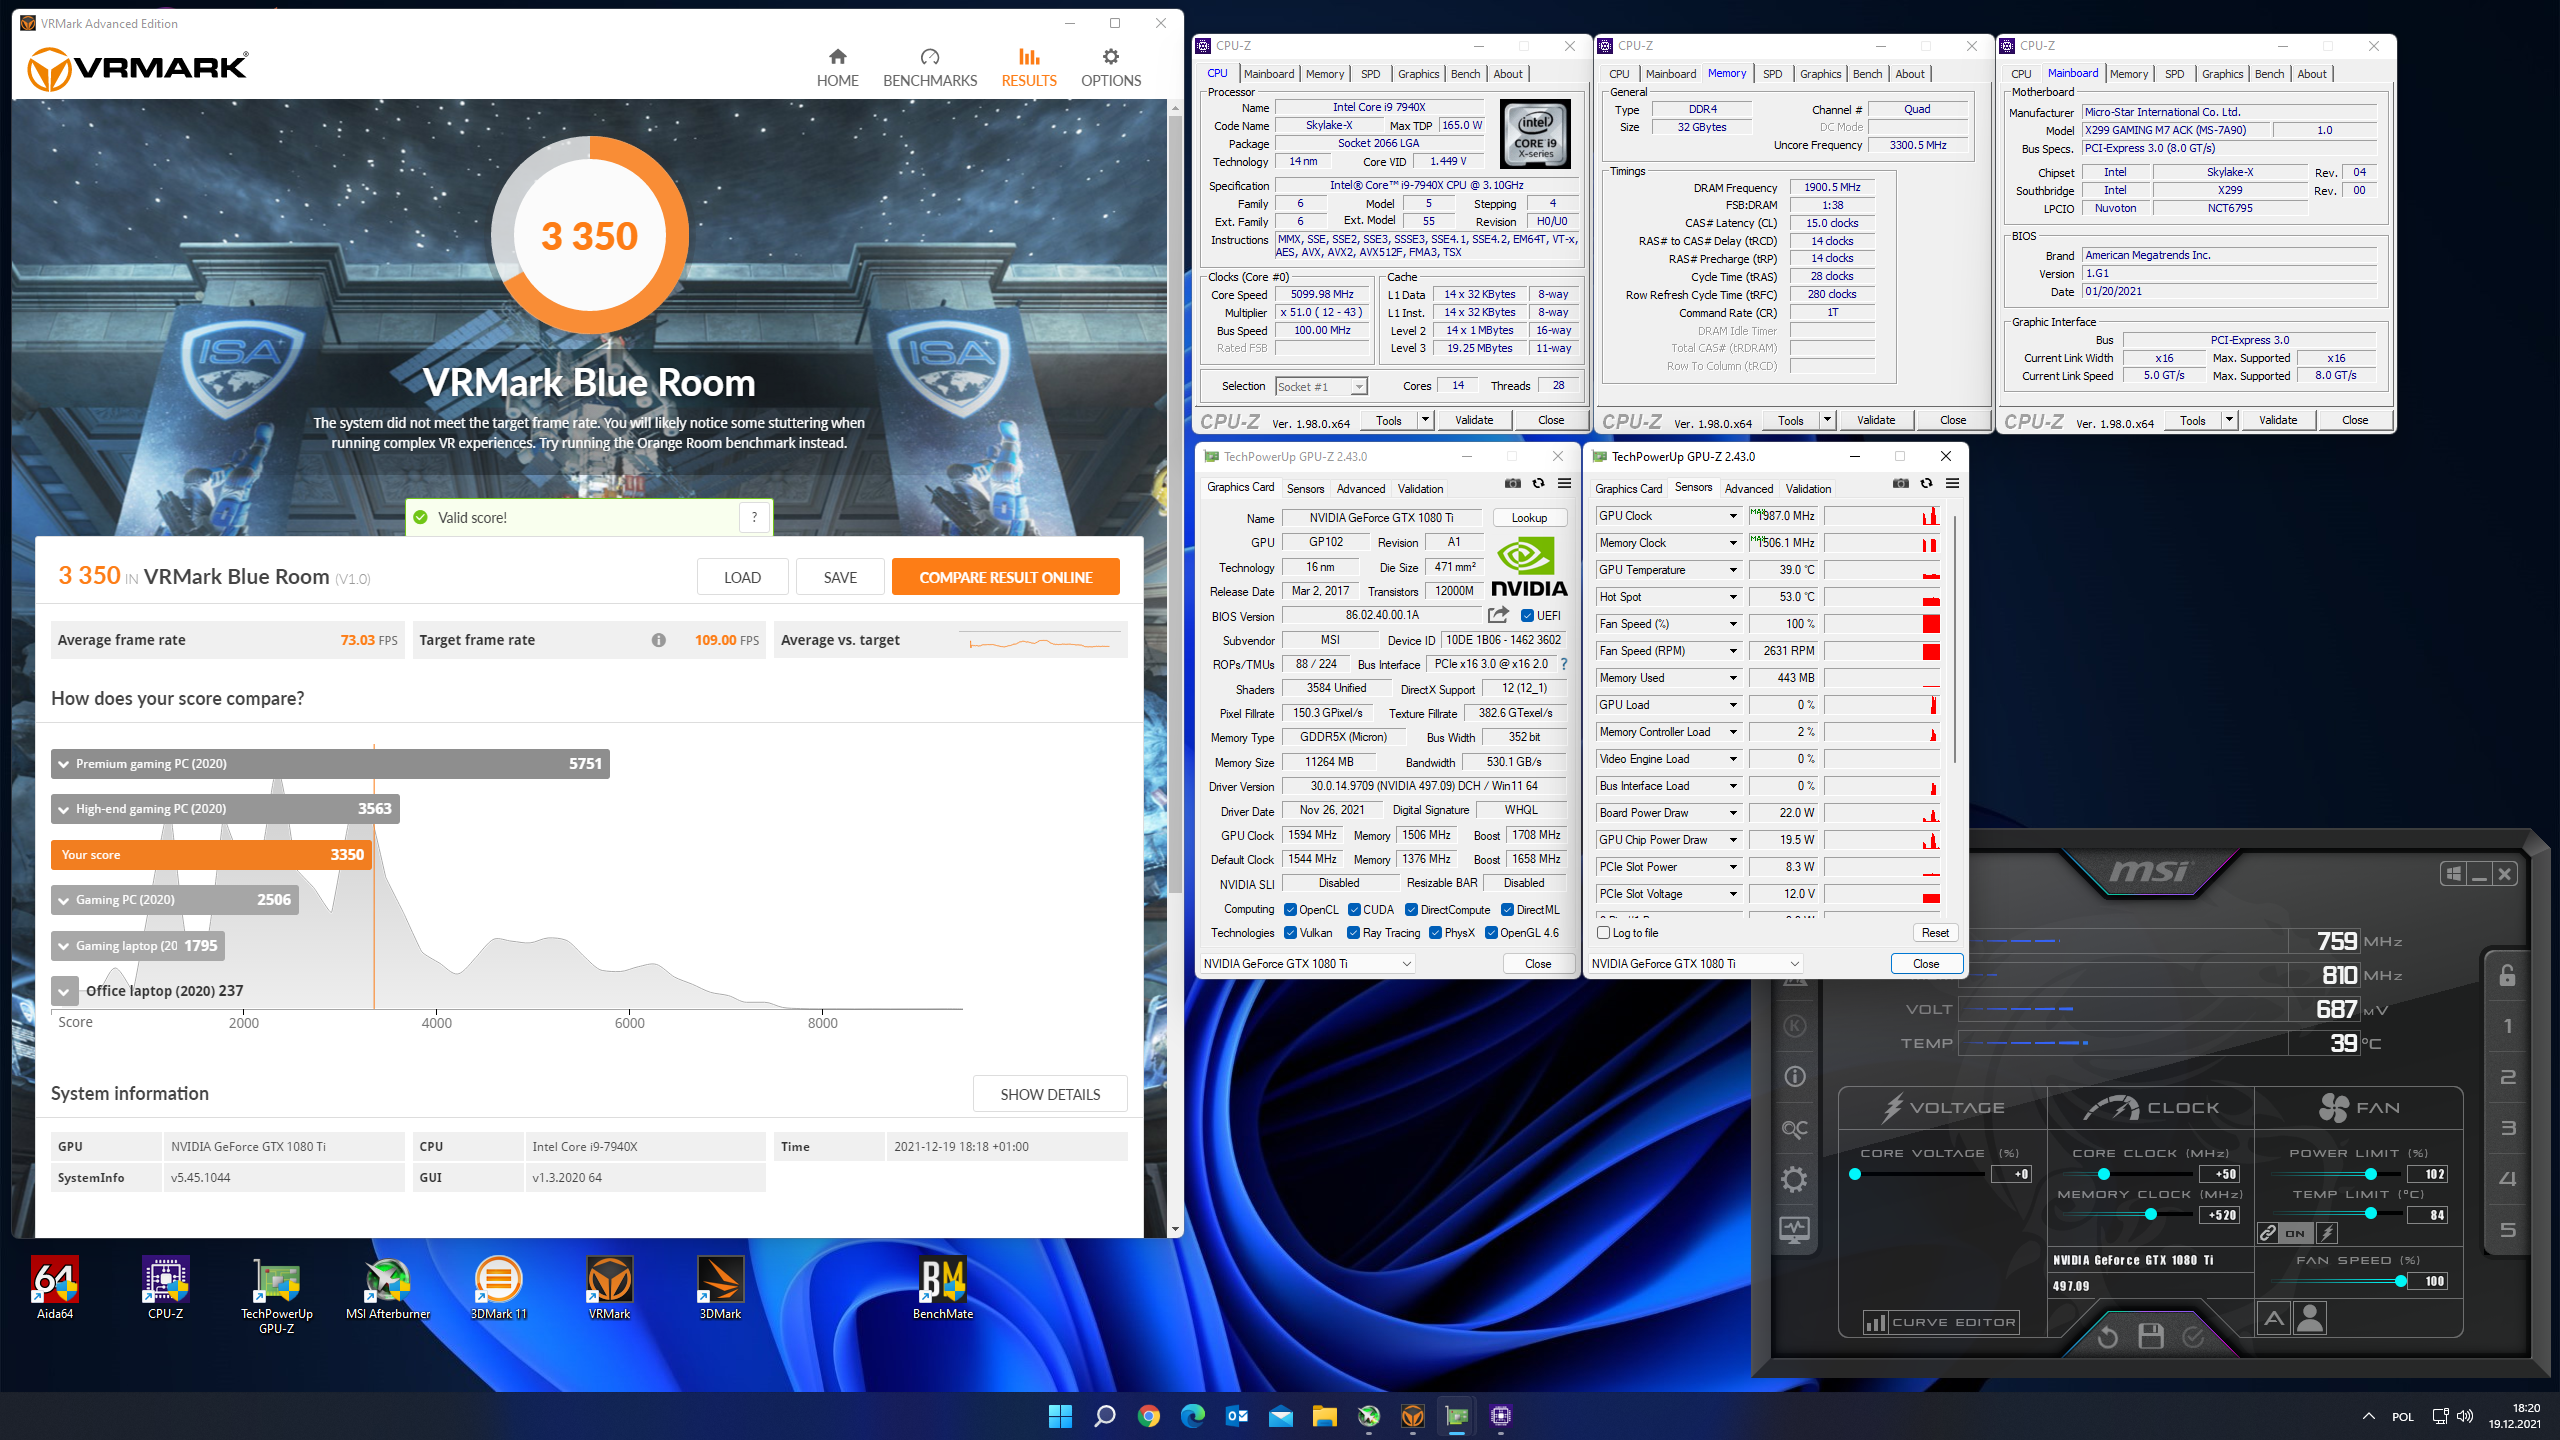Open CPU-Z Socket #1 selection dropdown
The height and width of the screenshot is (1440, 2560).
coord(1321,387)
